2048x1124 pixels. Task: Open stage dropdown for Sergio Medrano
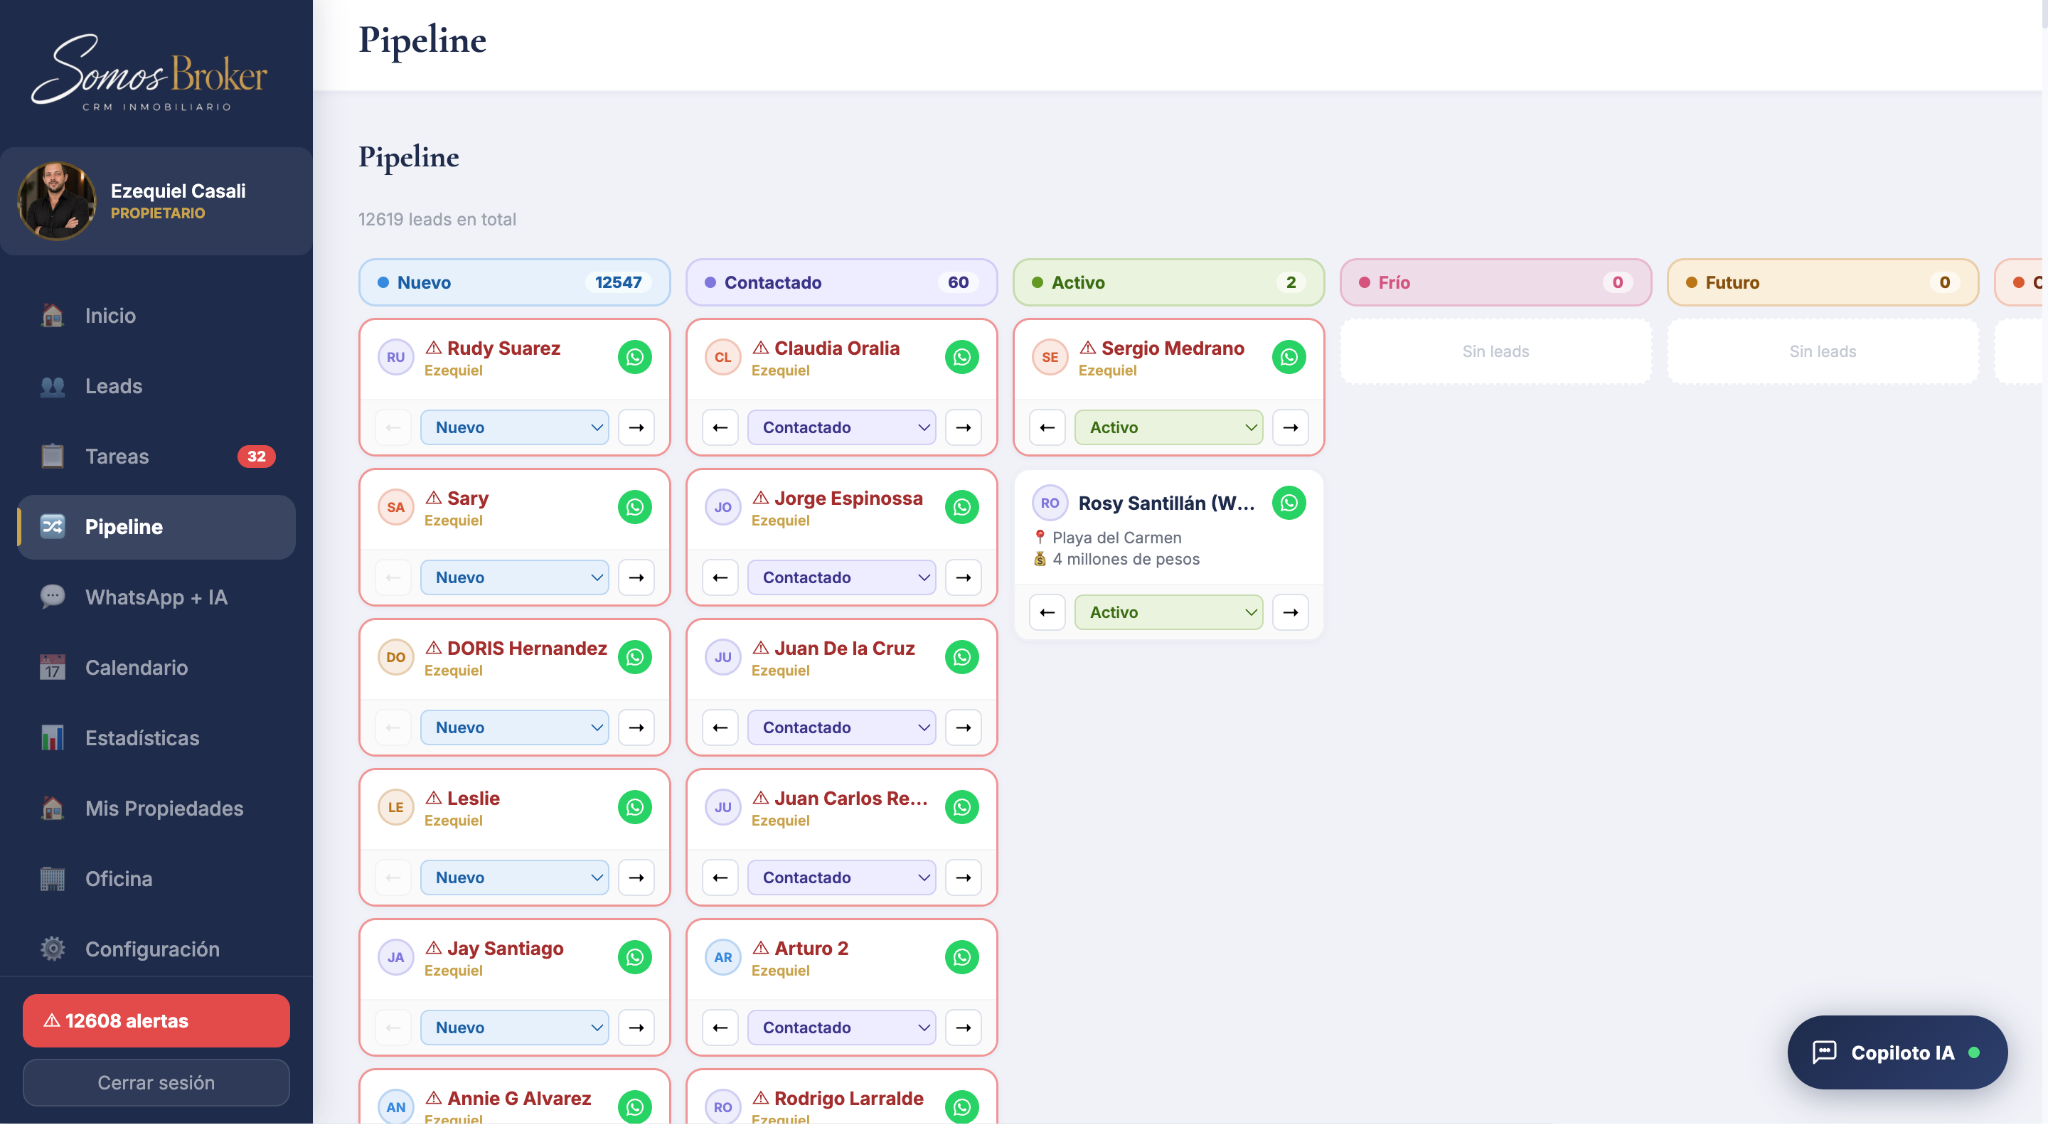point(1169,427)
